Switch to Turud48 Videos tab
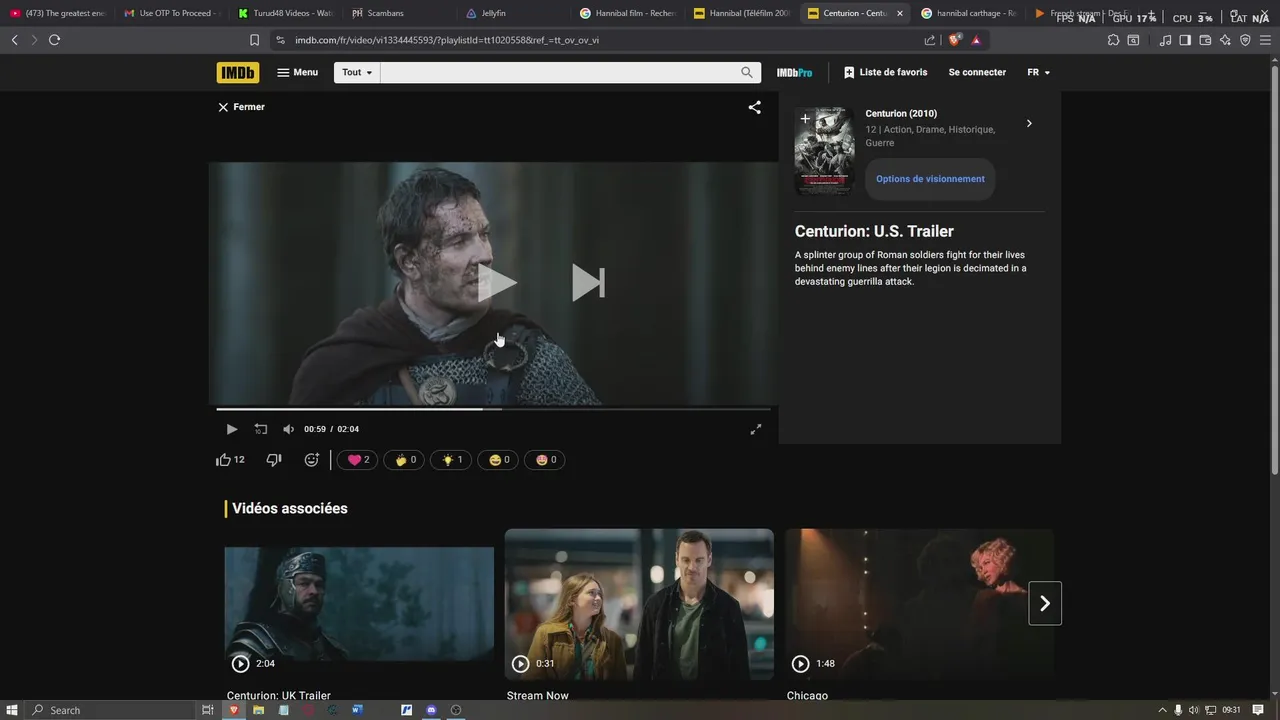1280x720 pixels. click(x=286, y=13)
